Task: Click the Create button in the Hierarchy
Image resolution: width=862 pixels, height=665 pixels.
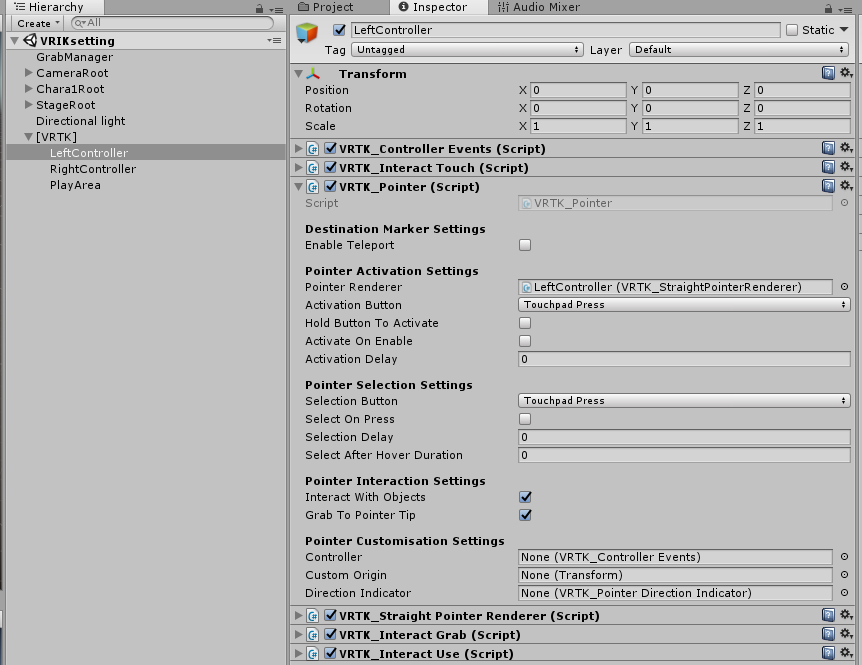Action: (x=35, y=22)
